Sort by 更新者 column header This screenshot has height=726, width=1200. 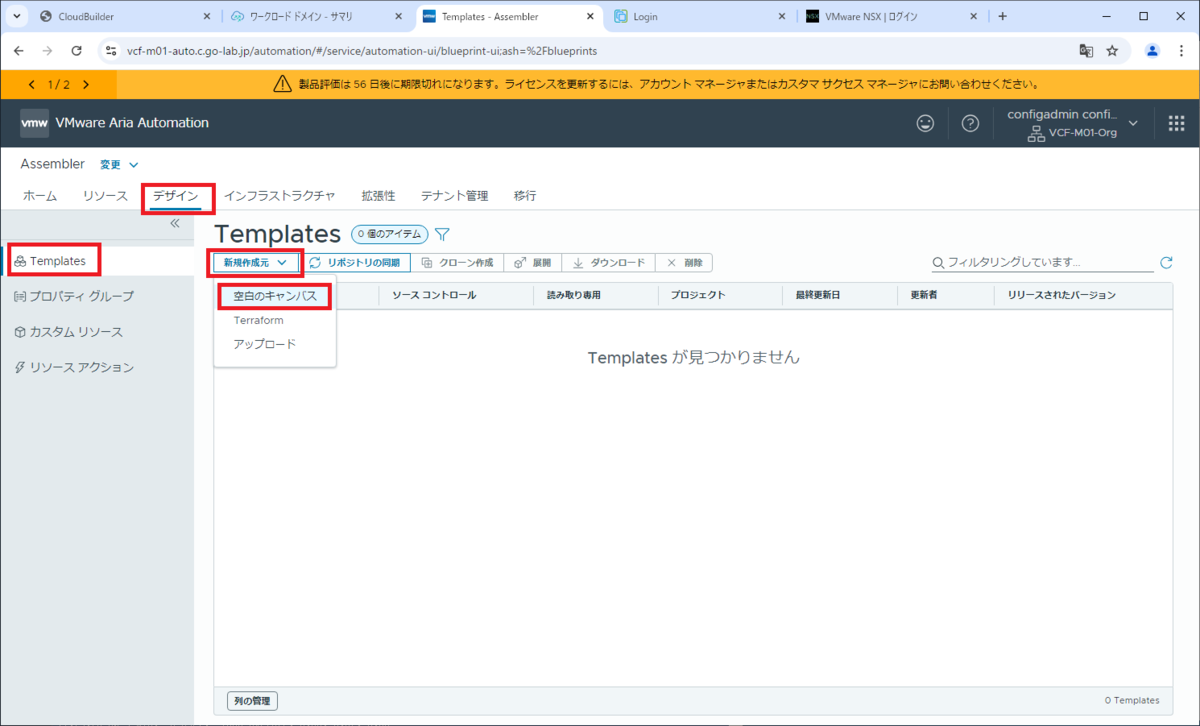922,296
